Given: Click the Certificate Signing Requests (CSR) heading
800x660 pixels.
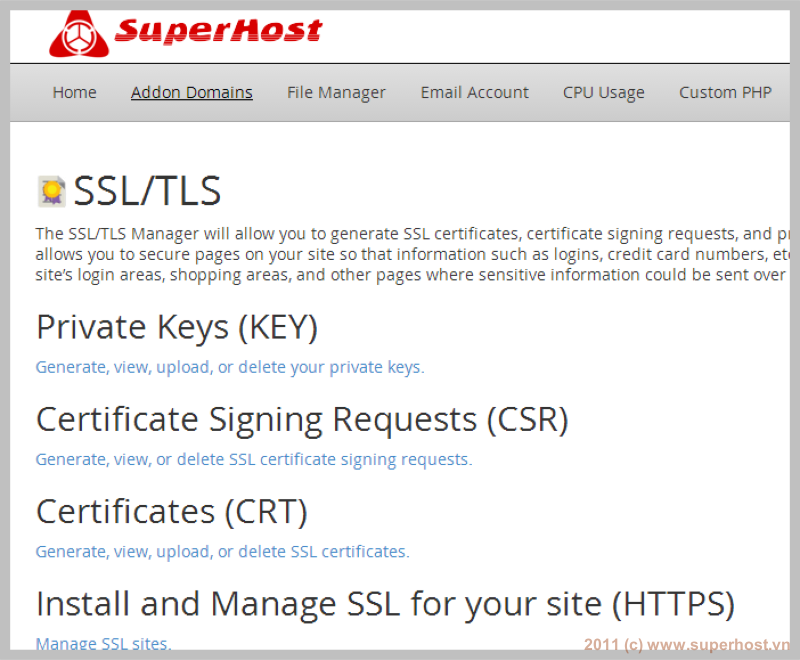Looking at the screenshot, I should click(x=303, y=420).
